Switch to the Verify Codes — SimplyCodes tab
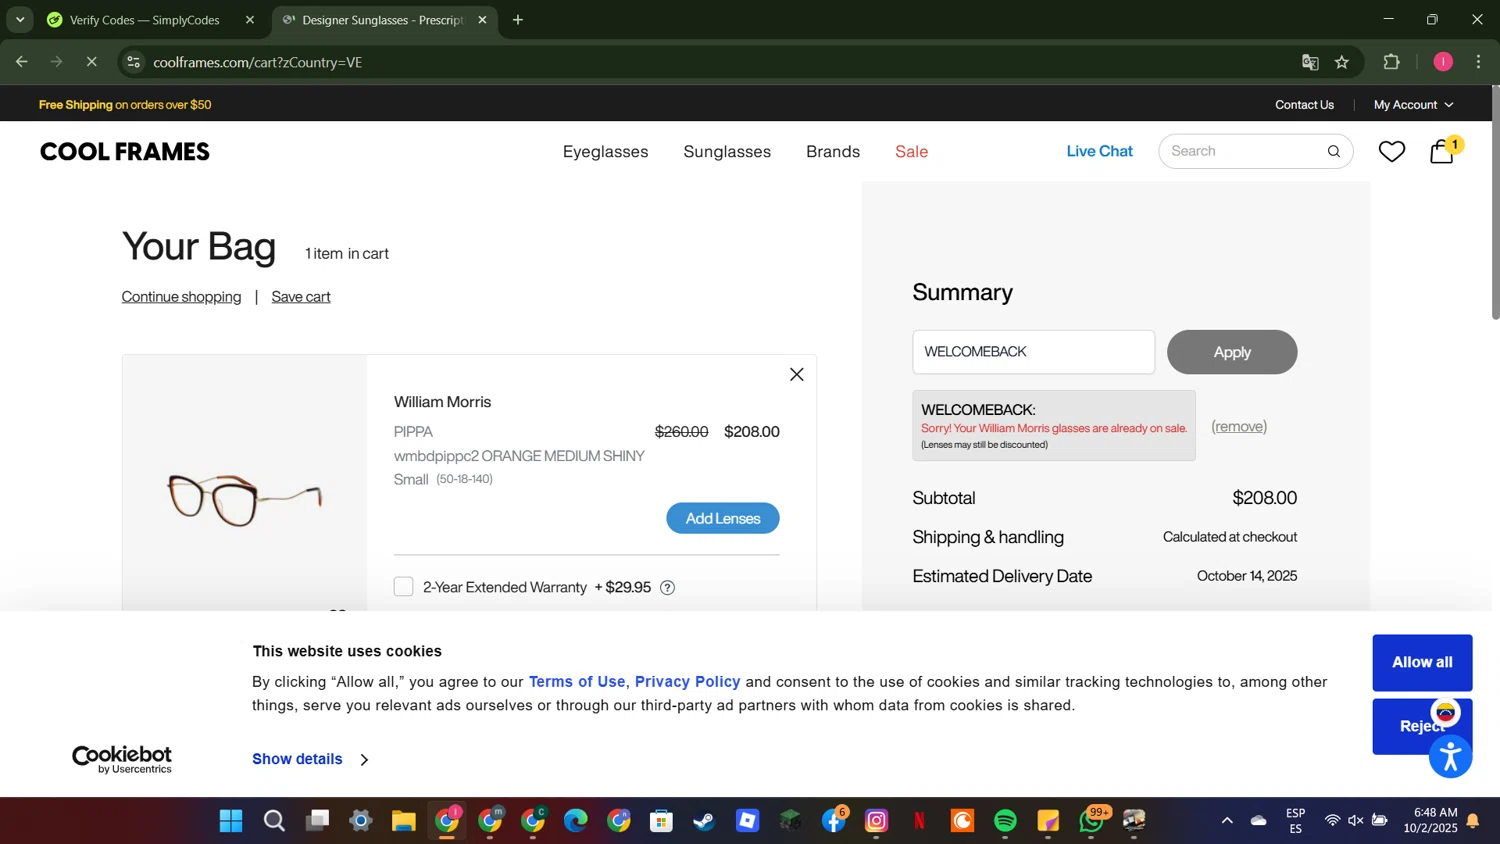 click(x=145, y=20)
